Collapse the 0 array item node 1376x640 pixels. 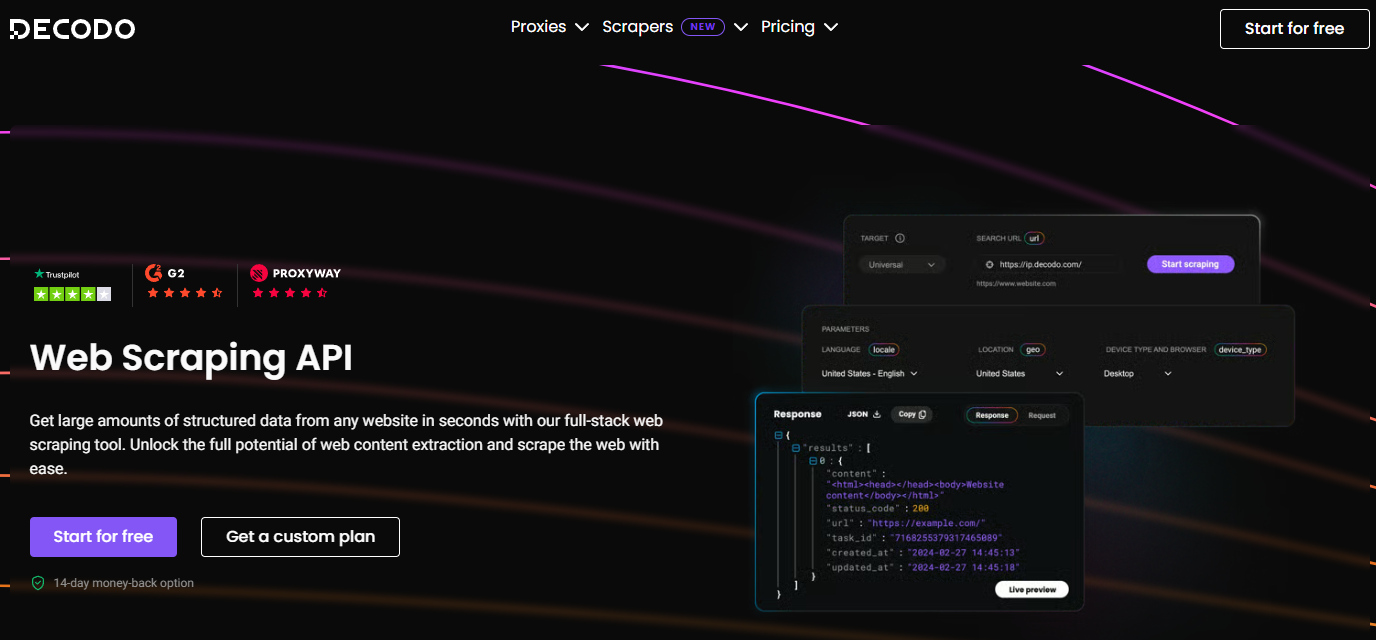click(813, 461)
